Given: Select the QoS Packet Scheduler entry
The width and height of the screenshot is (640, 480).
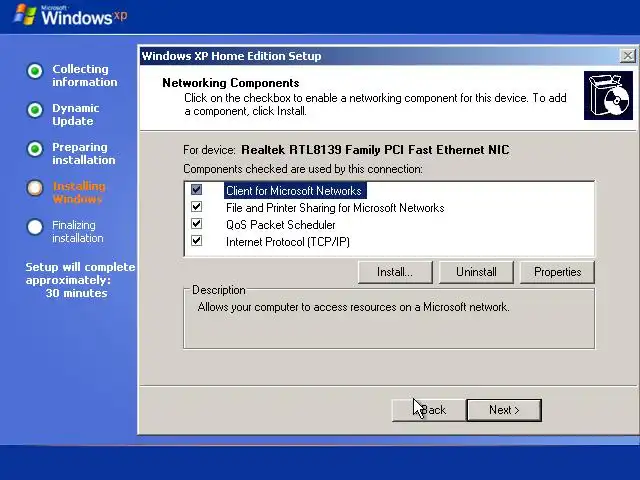Looking at the screenshot, I should point(280,224).
